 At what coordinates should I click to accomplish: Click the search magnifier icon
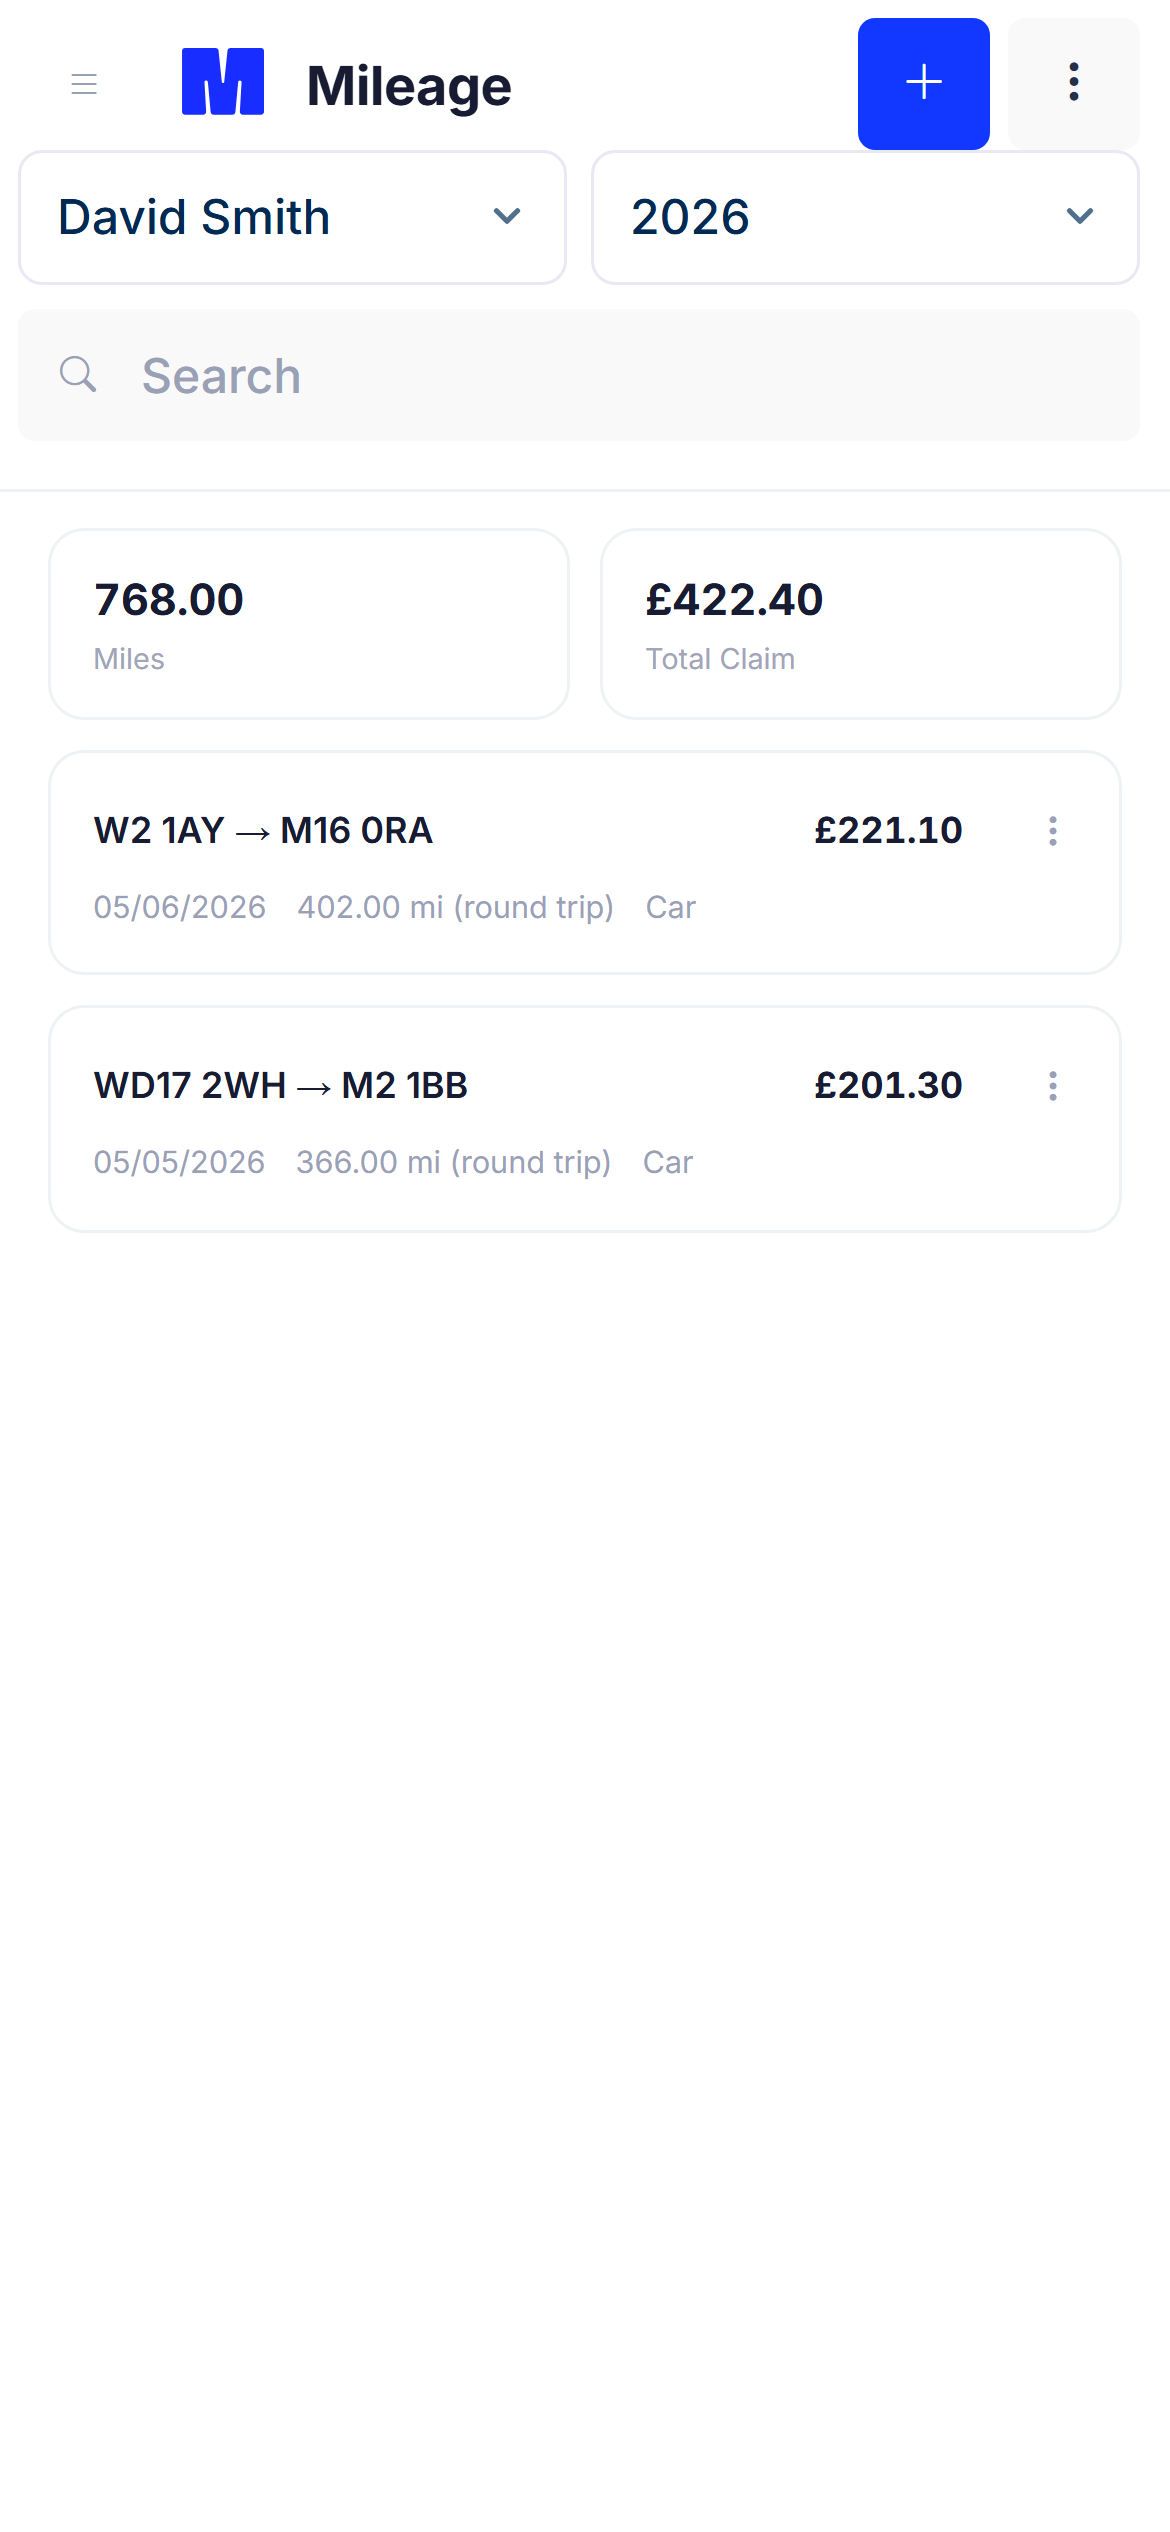point(78,375)
